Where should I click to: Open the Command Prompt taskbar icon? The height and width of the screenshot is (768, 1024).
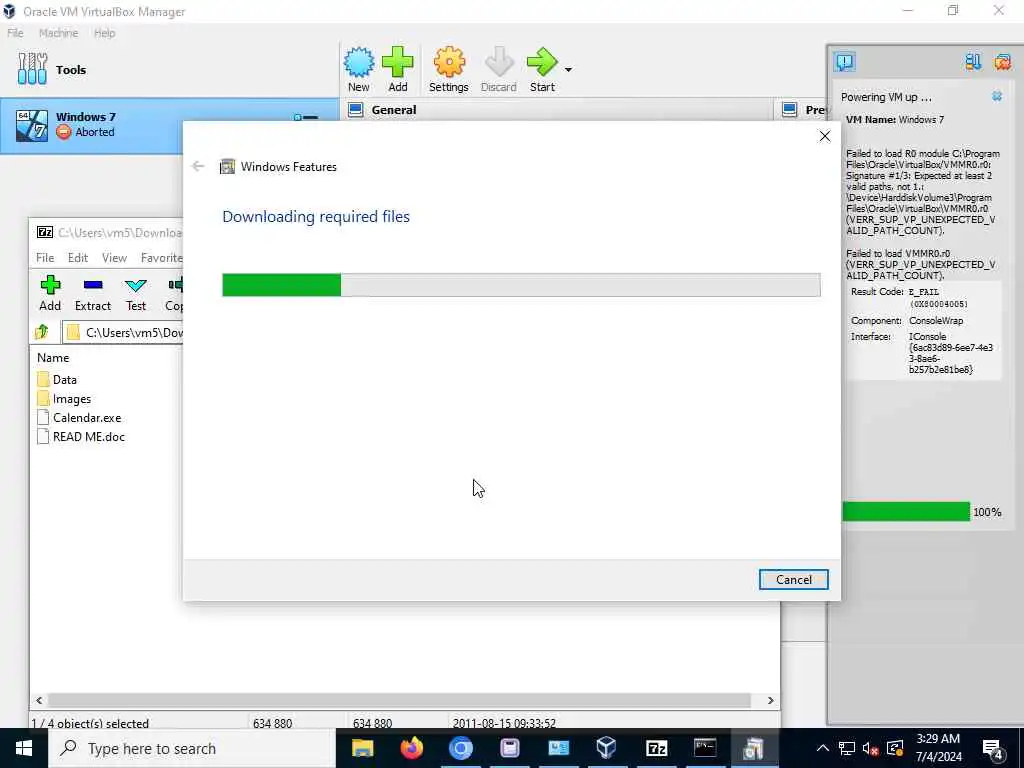[x=705, y=748]
